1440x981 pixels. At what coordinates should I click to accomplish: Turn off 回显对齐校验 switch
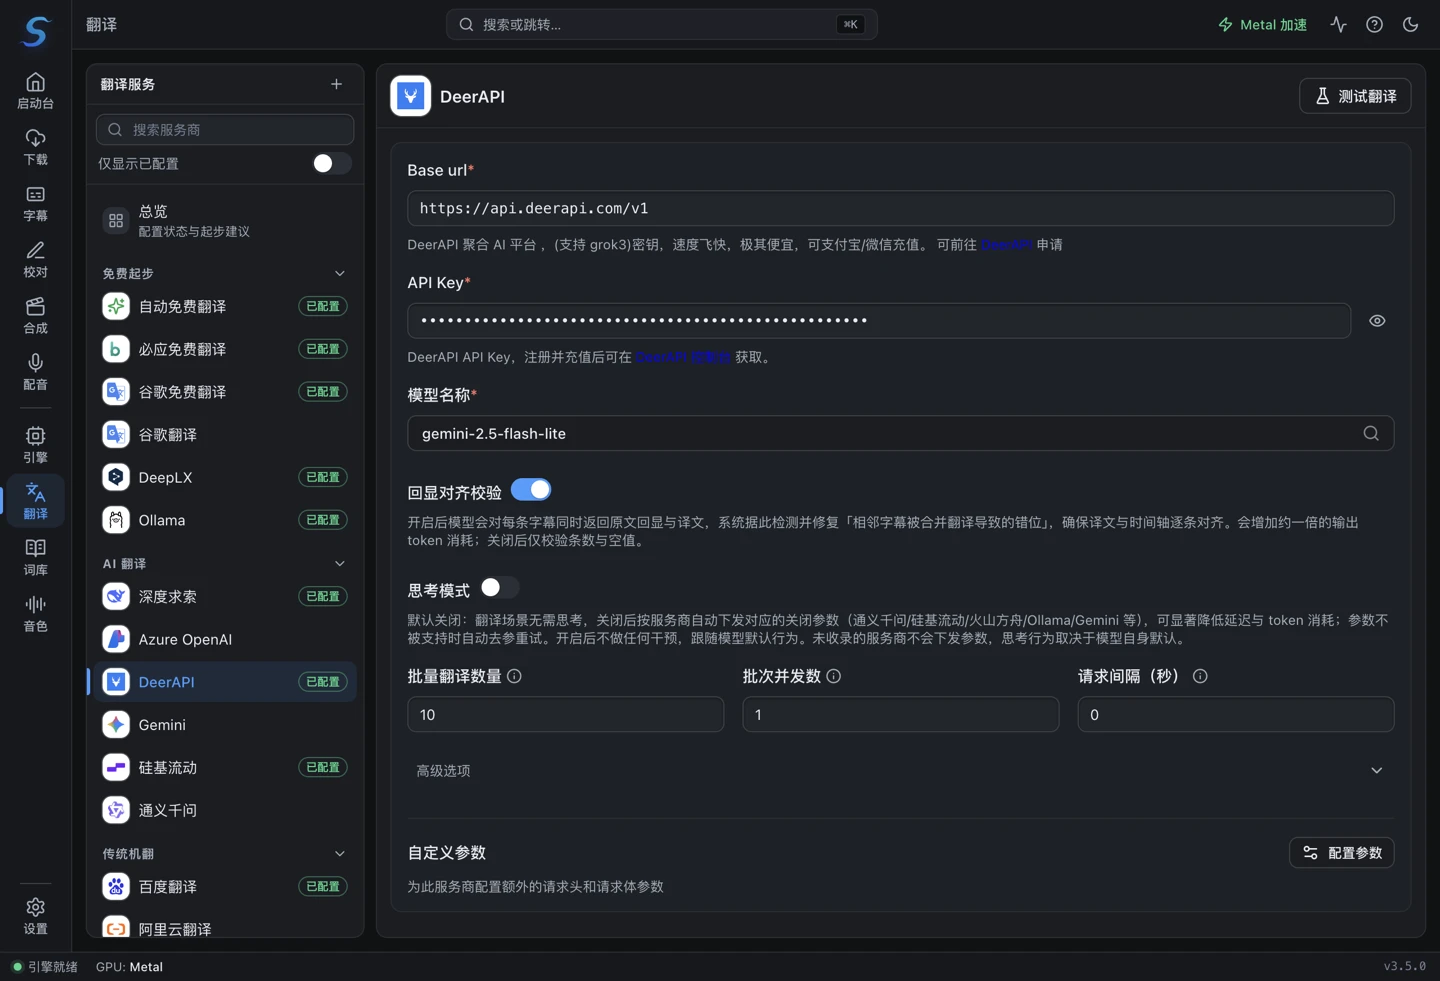point(531,490)
